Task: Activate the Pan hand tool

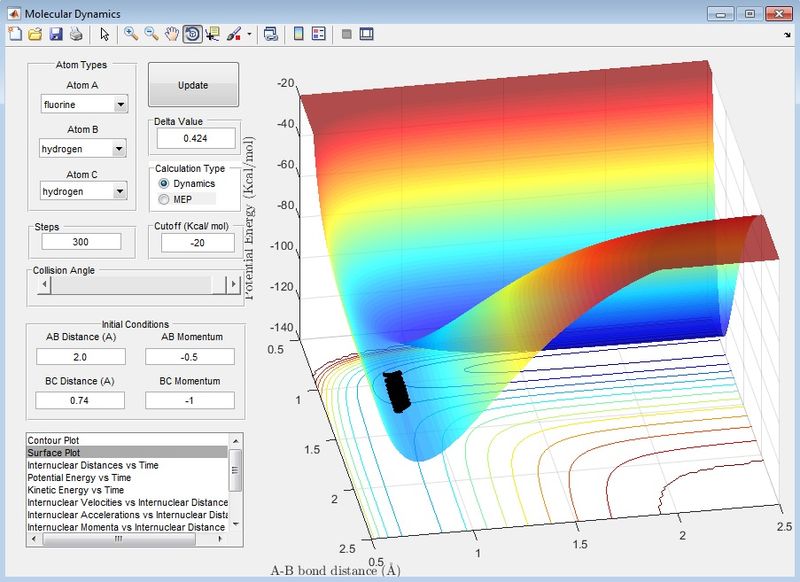Action: pos(171,34)
